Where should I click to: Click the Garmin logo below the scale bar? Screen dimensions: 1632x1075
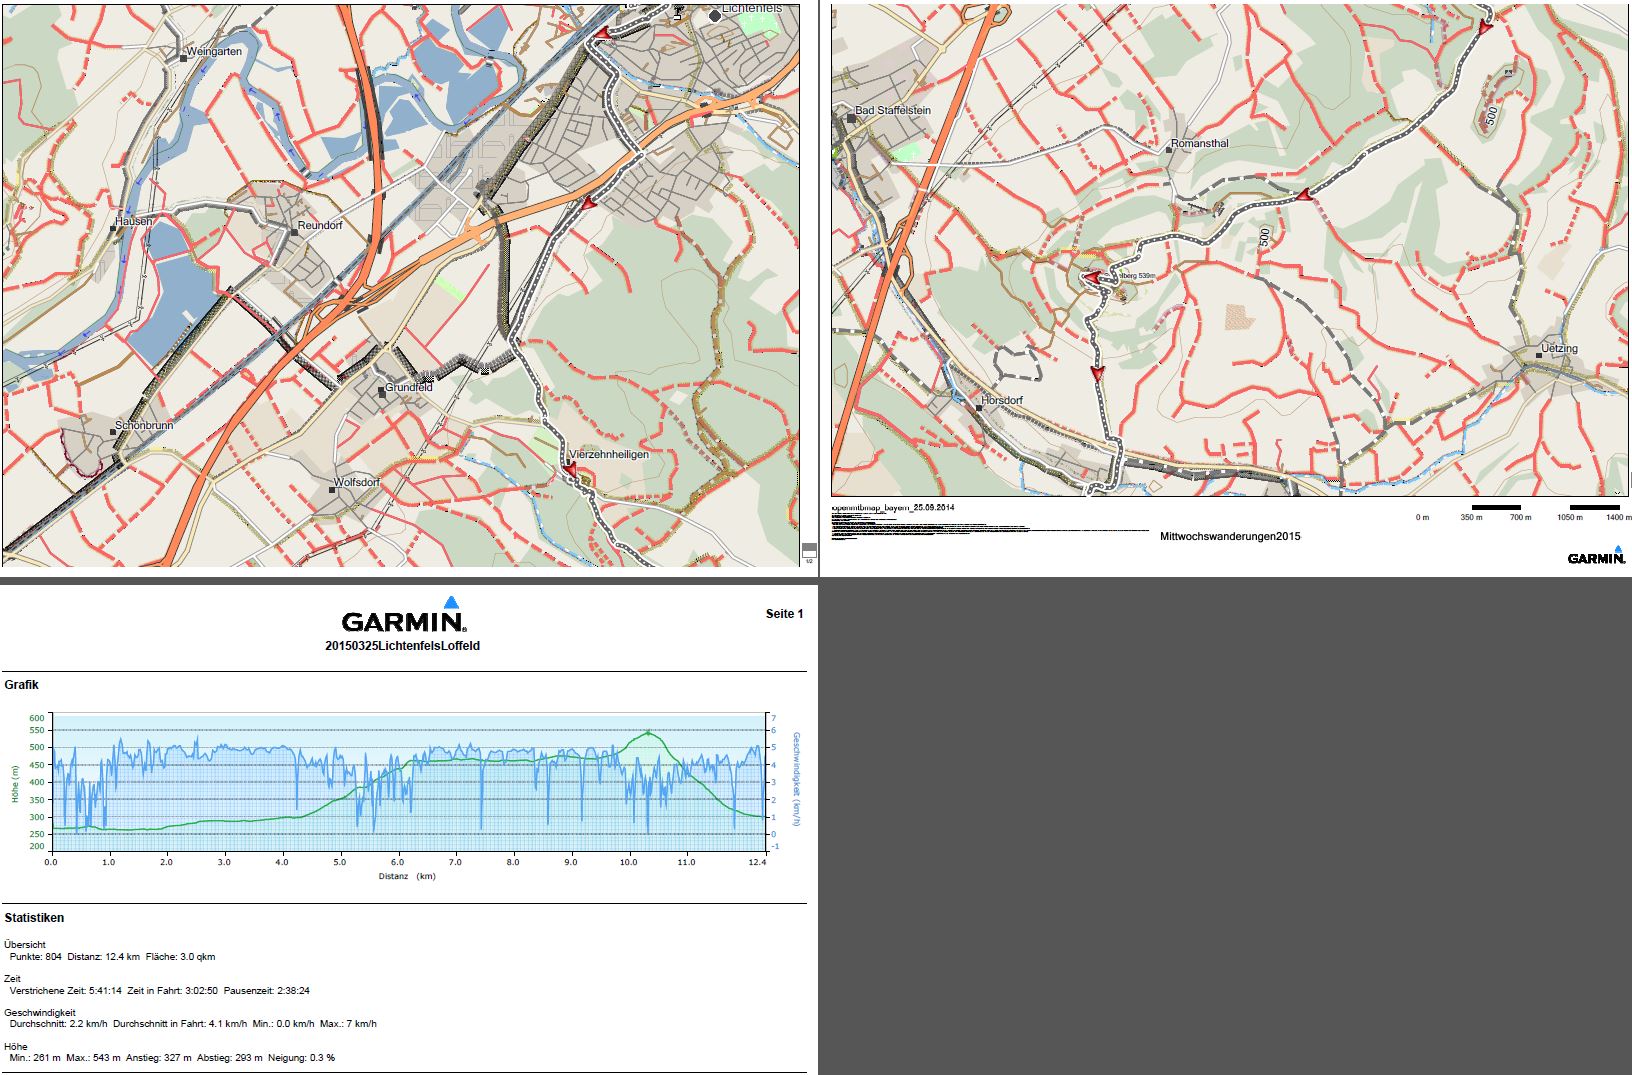[x=1596, y=556]
